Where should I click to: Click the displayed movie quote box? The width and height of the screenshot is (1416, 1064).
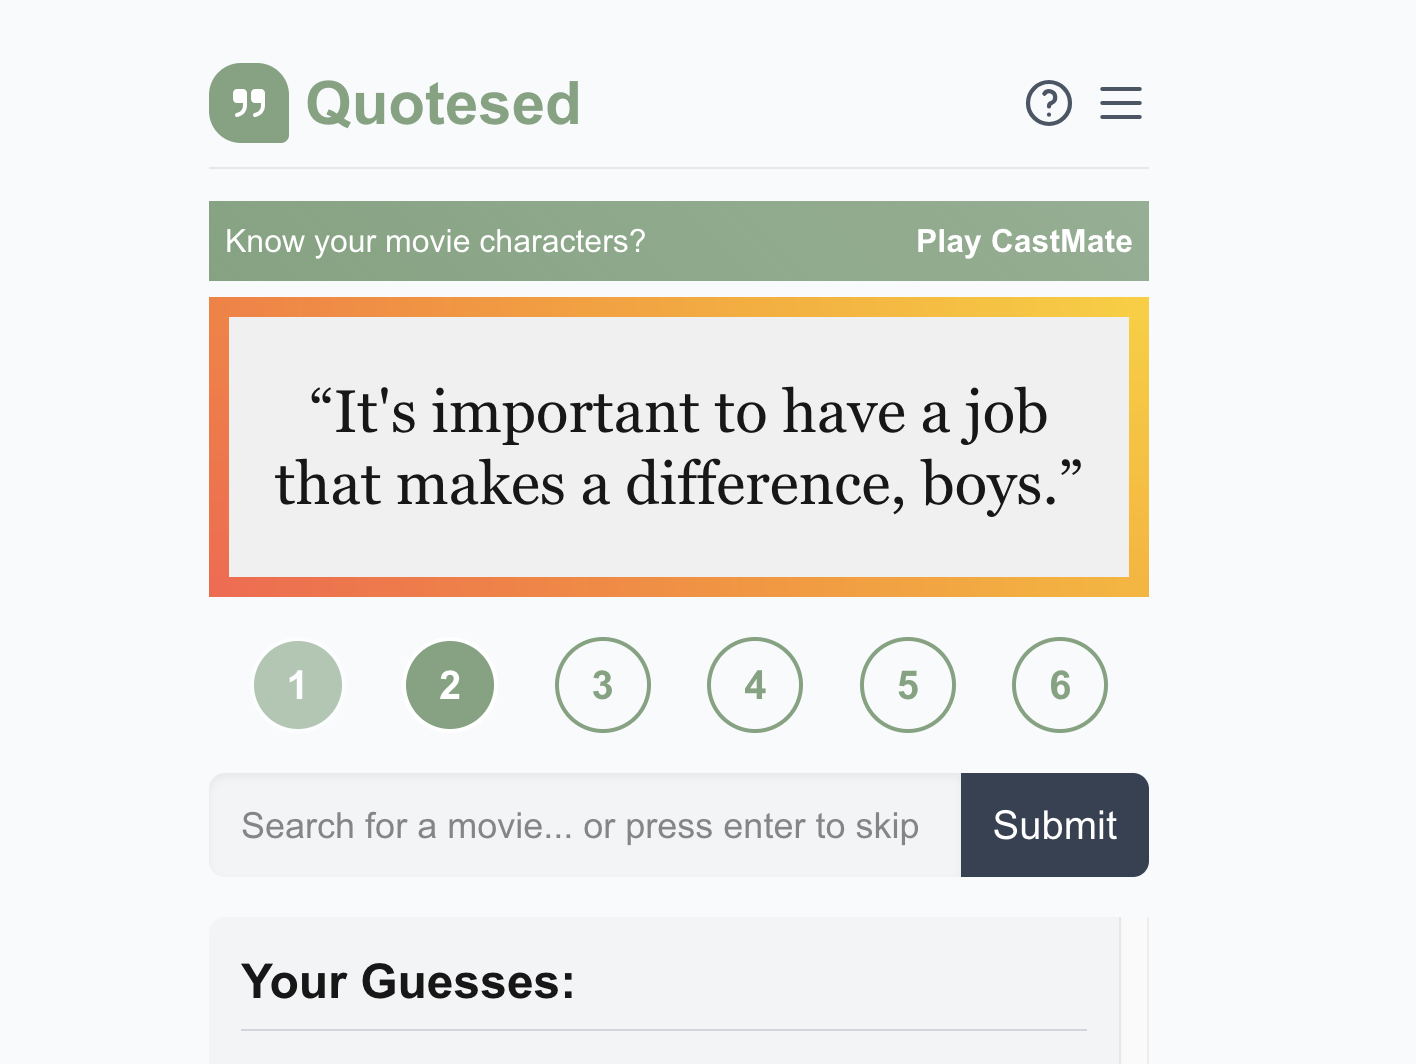click(x=679, y=447)
